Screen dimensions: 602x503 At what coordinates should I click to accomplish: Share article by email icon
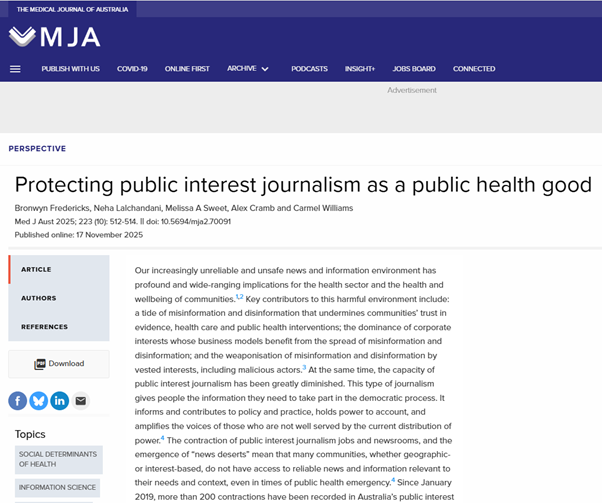pyautogui.click(x=81, y=401)
